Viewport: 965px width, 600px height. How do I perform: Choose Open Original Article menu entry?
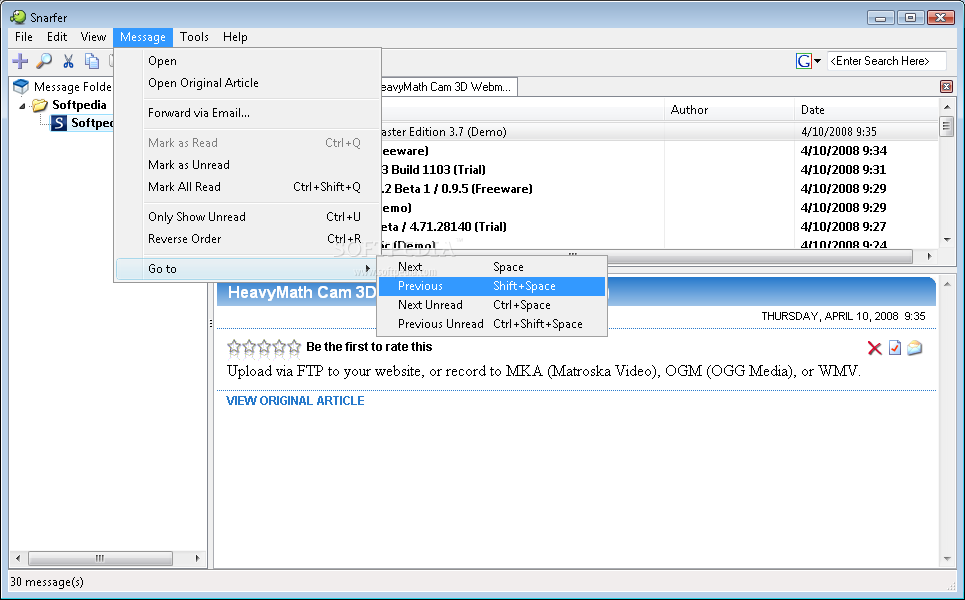pos(248,83)
